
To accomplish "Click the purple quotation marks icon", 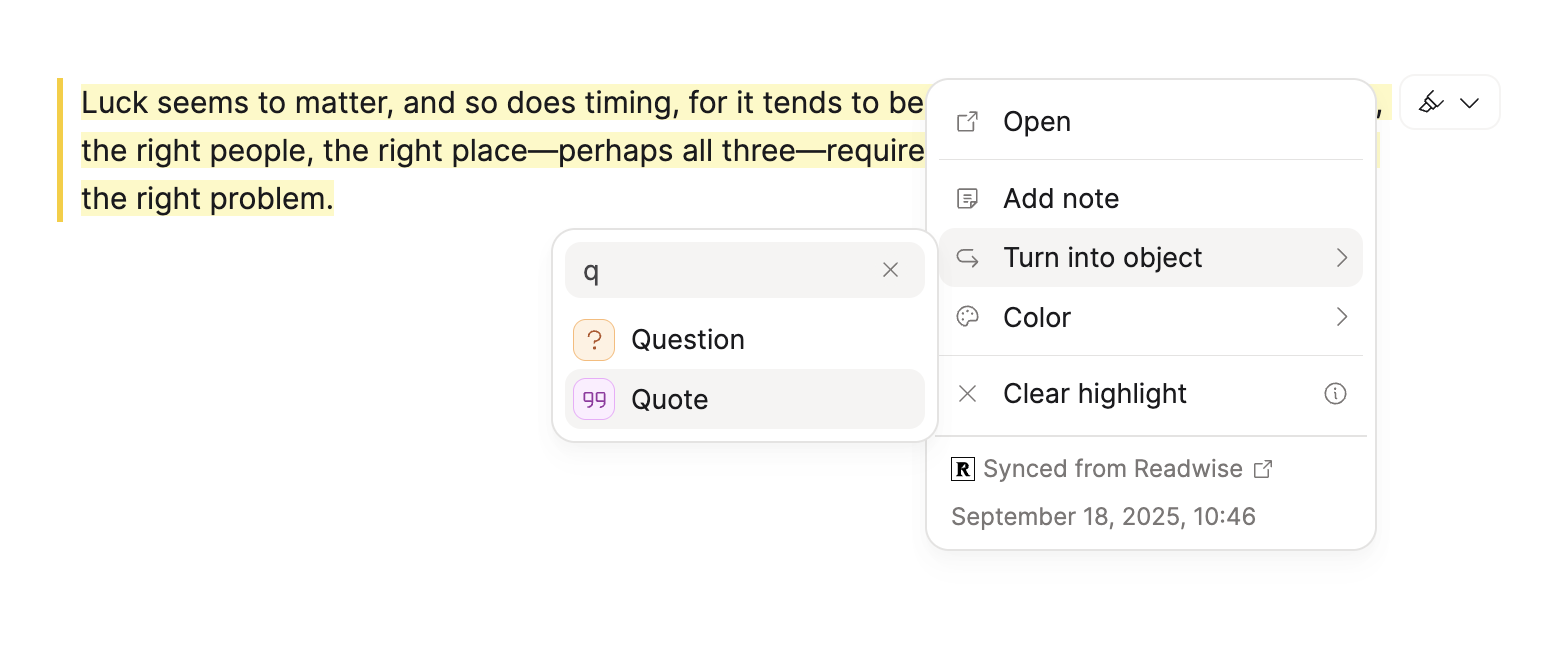I will (594, 400).
